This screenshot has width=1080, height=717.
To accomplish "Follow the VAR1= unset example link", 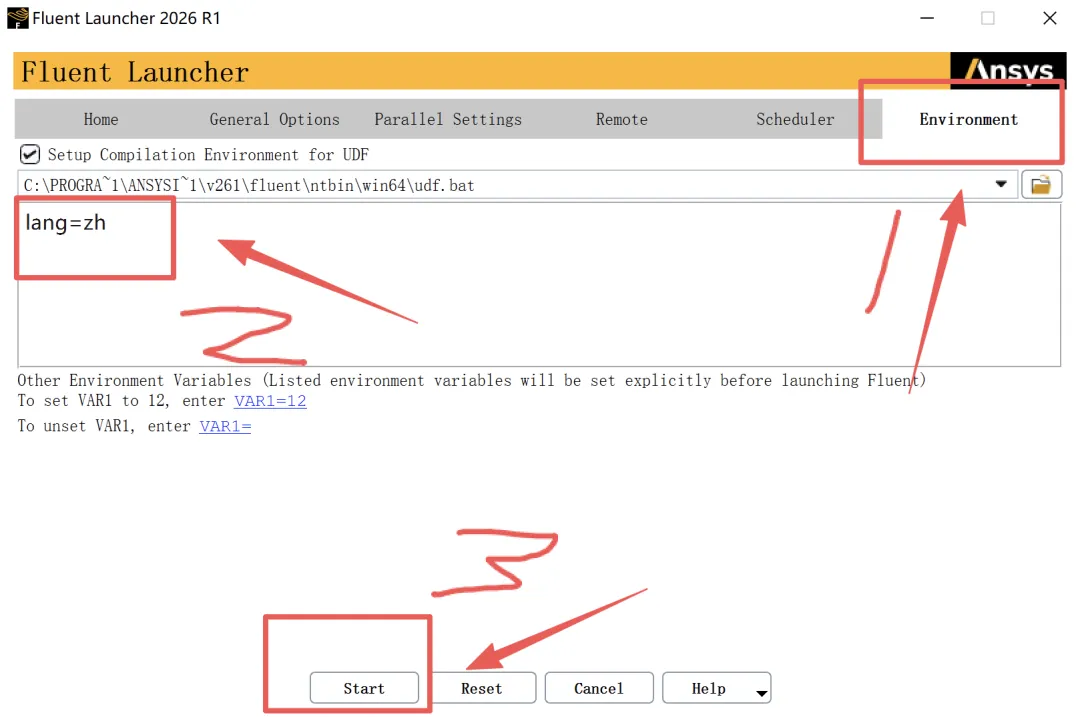I will click(x=225, y=426).
